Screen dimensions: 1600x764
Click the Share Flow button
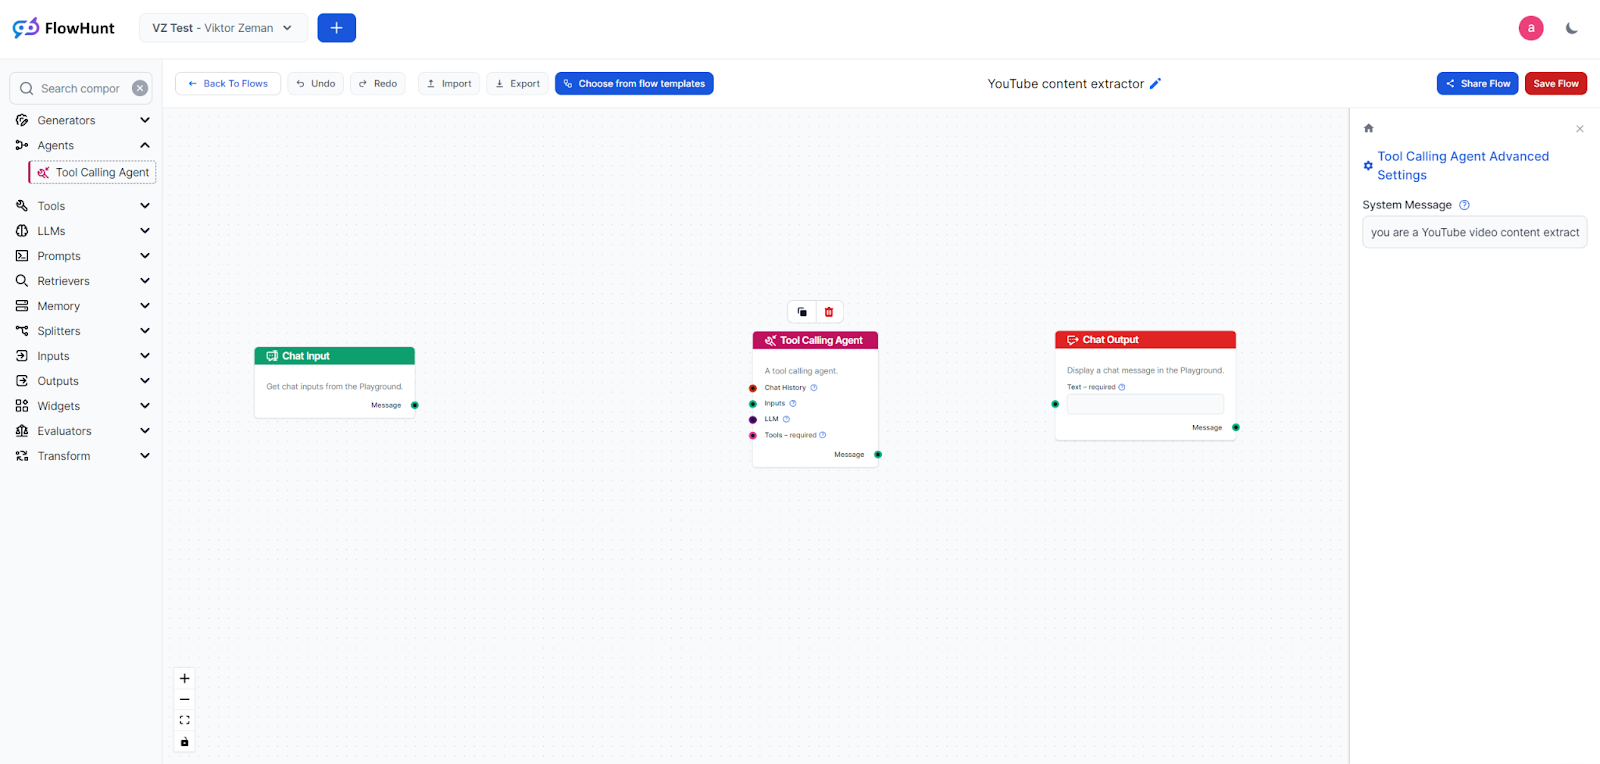(x=1477, y=84)
